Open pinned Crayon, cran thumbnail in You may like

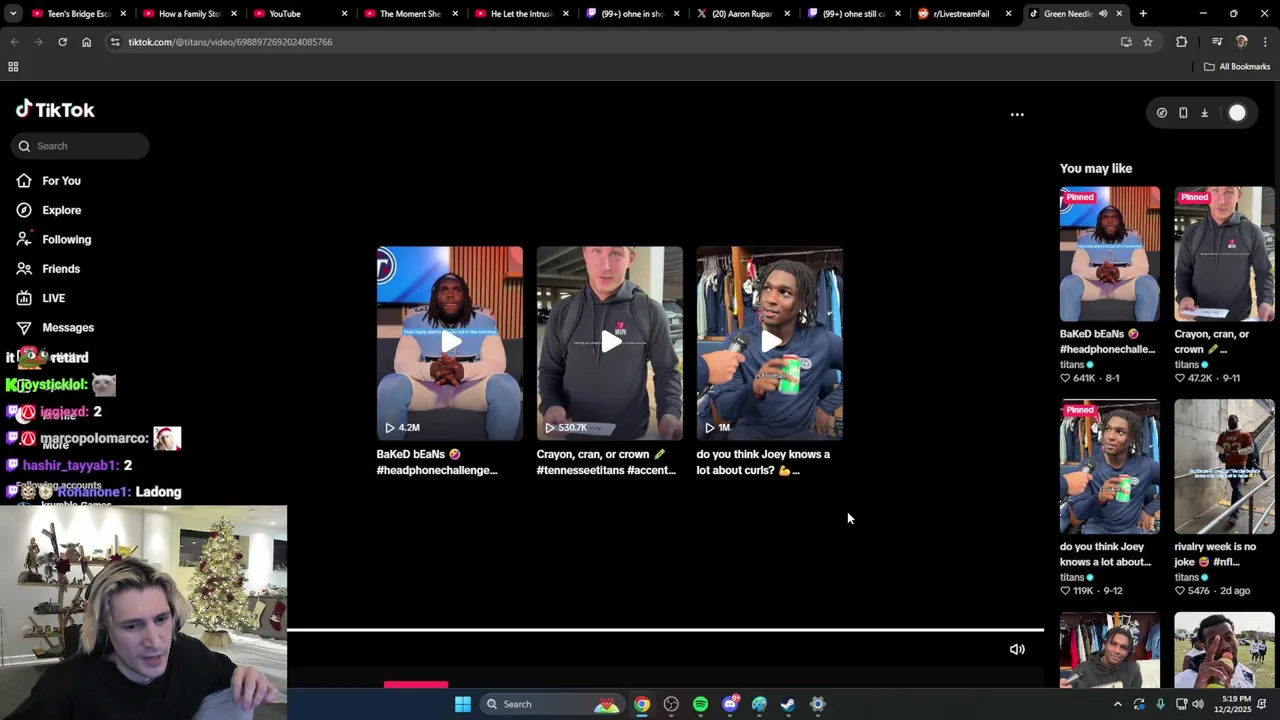pos(1224,254)
